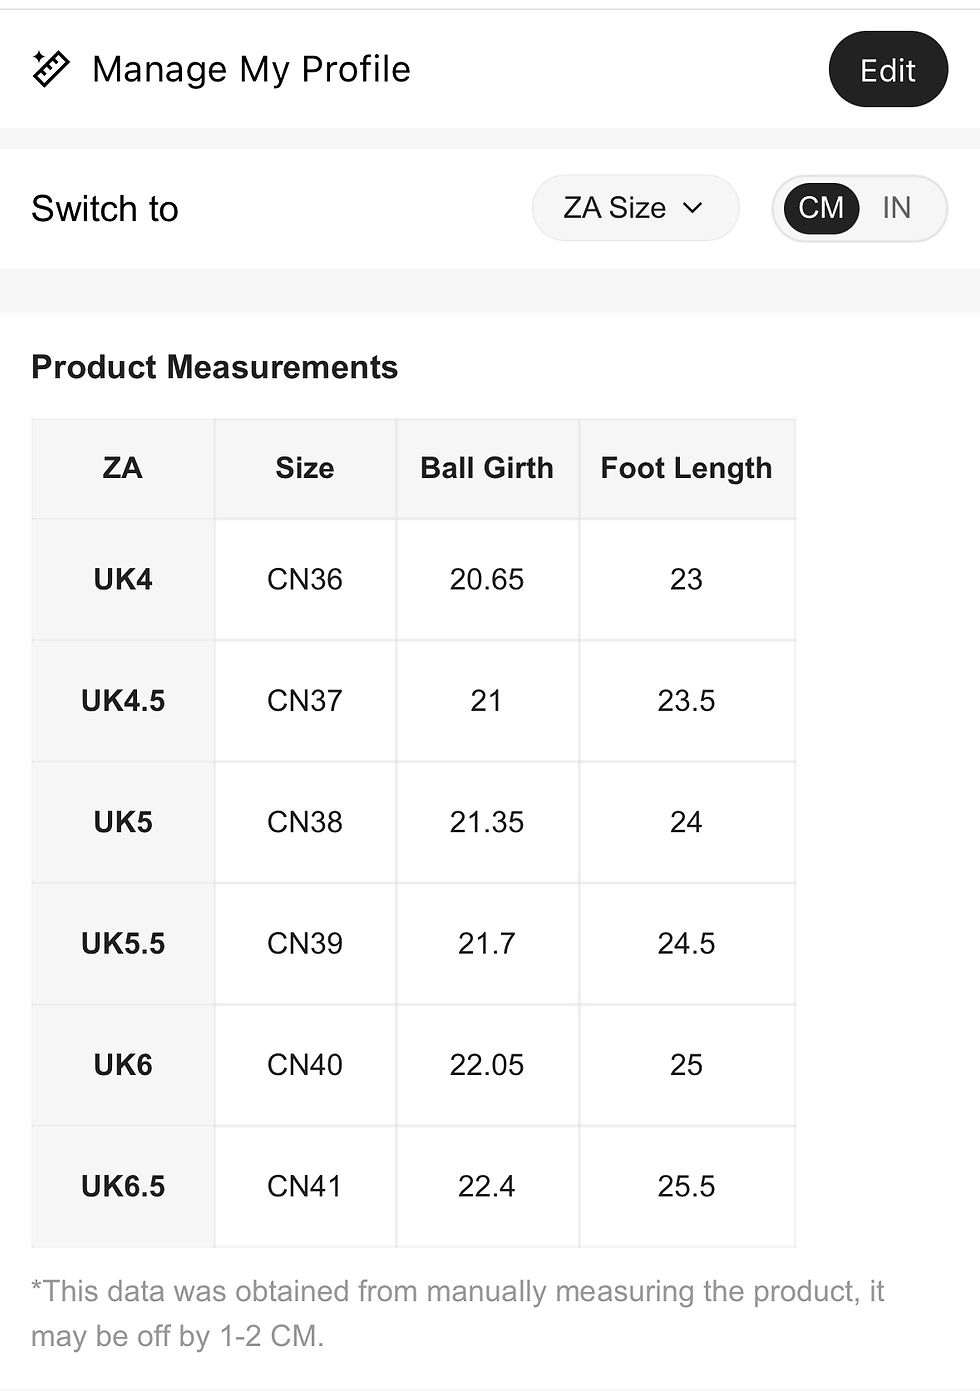Click the ZA Size chevron arrow

(x=693, y=208)
